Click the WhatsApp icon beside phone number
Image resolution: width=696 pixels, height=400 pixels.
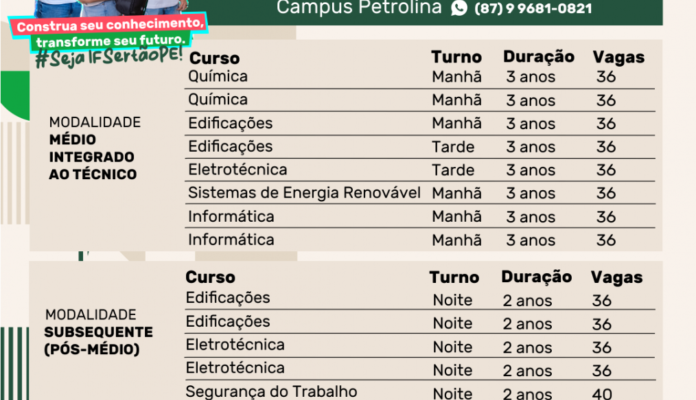coord(459,8)
